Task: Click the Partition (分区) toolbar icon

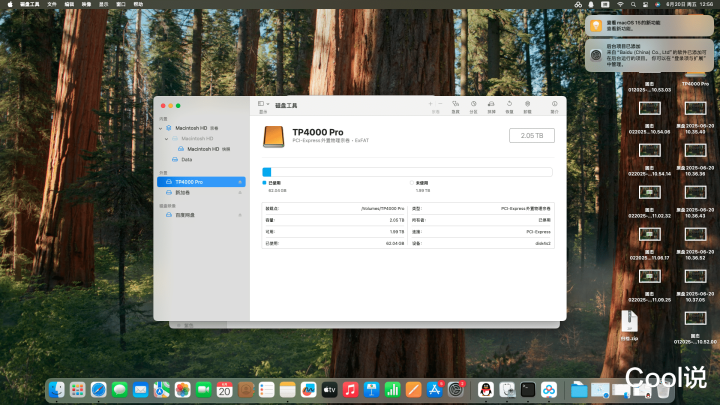Action: (x=473, y=104)
